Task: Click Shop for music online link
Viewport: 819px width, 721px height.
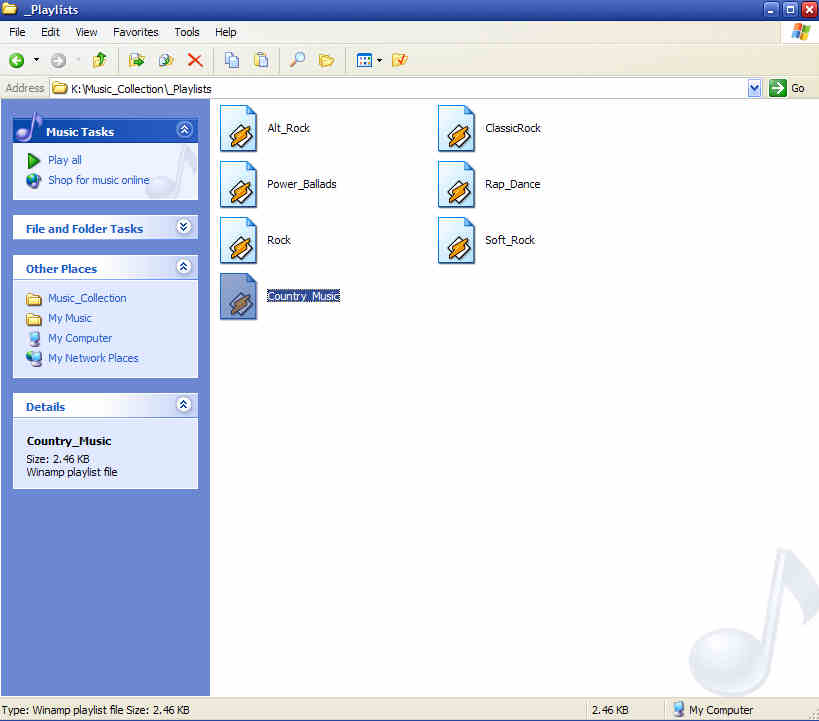Action: point(98,180)
